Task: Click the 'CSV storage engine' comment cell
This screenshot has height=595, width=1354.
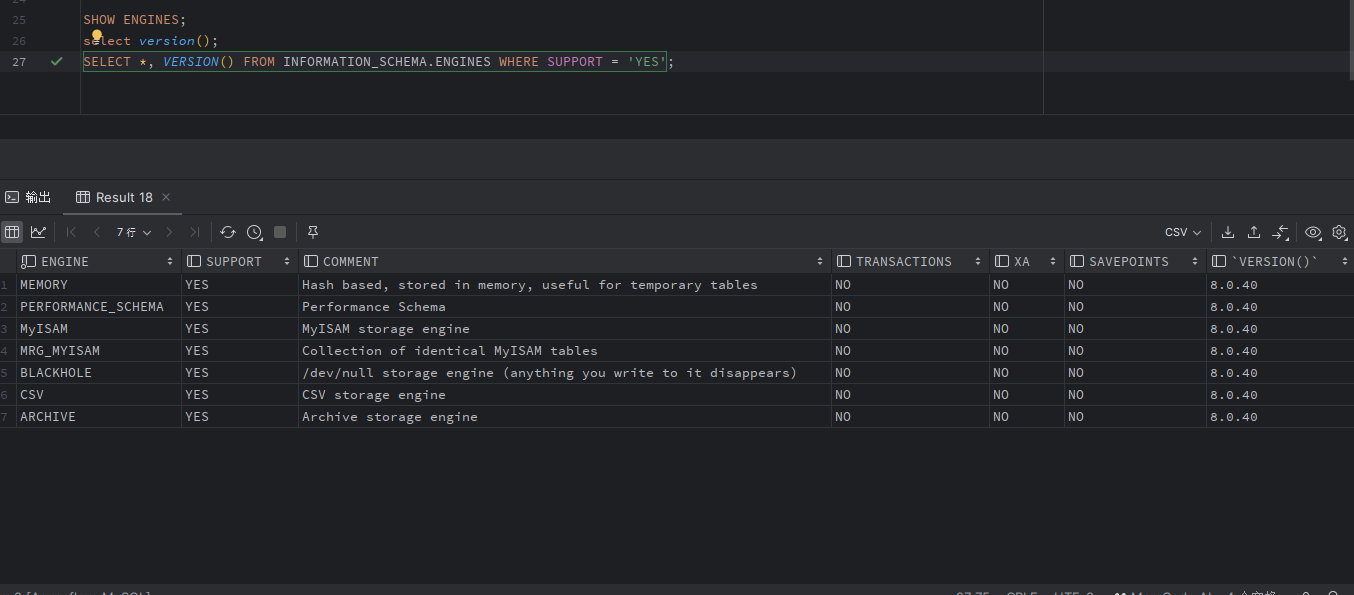Action: (565, 395)
